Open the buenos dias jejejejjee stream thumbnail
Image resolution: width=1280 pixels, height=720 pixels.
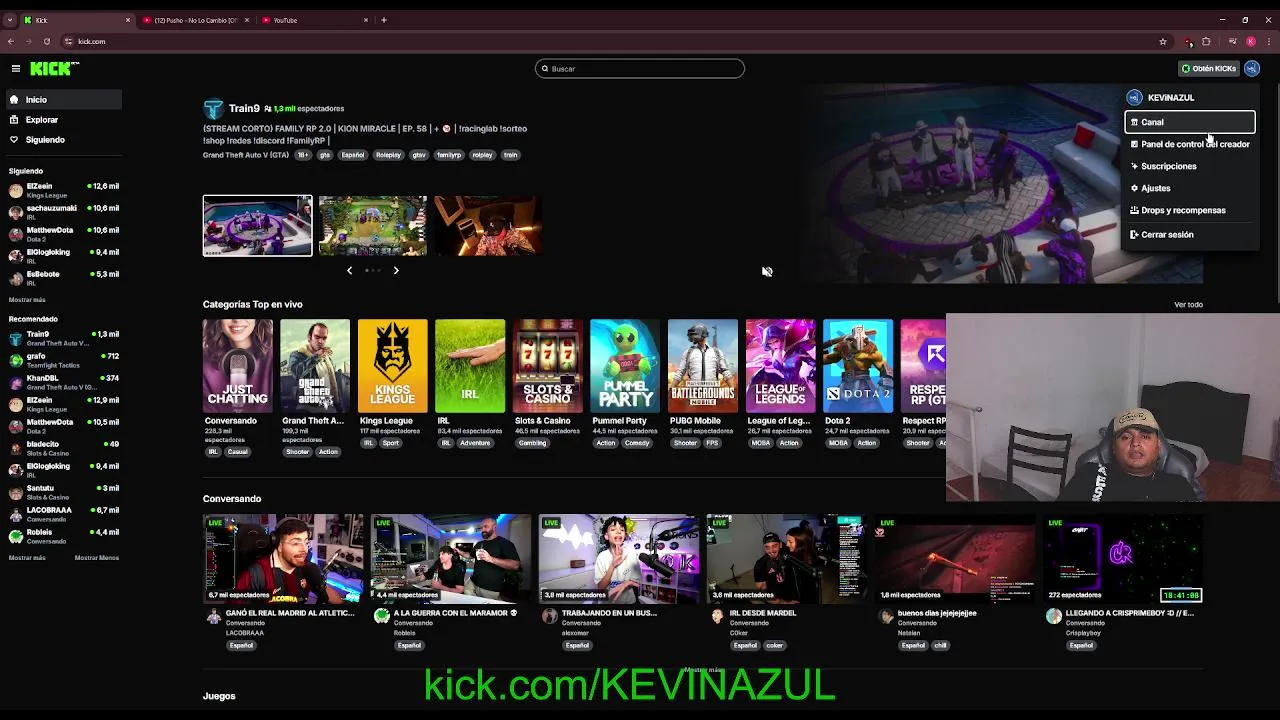[x=955, y=558]
